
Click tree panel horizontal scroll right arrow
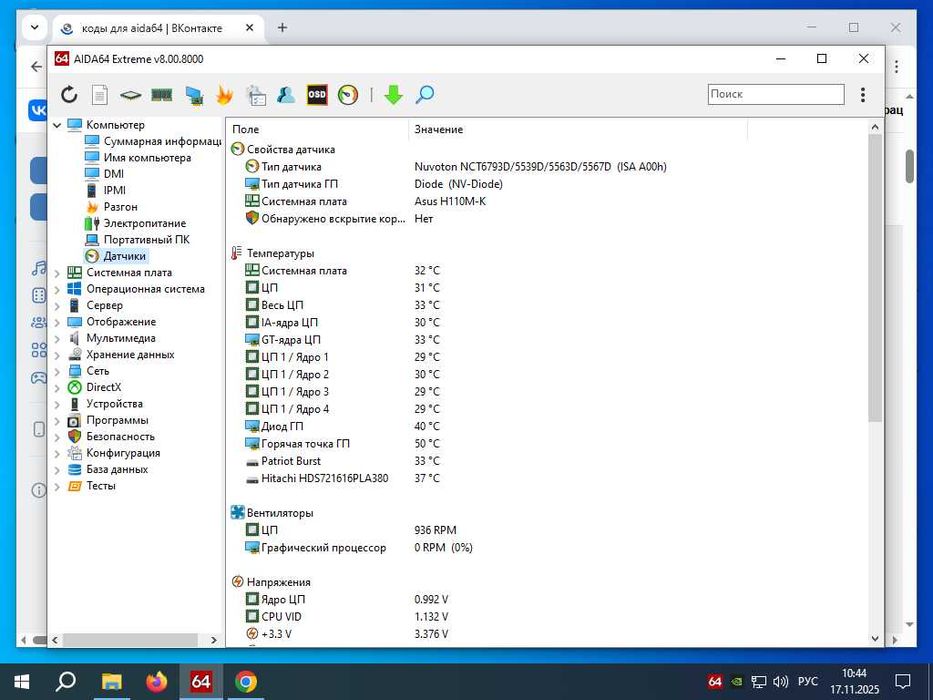(x=214, y=640)
